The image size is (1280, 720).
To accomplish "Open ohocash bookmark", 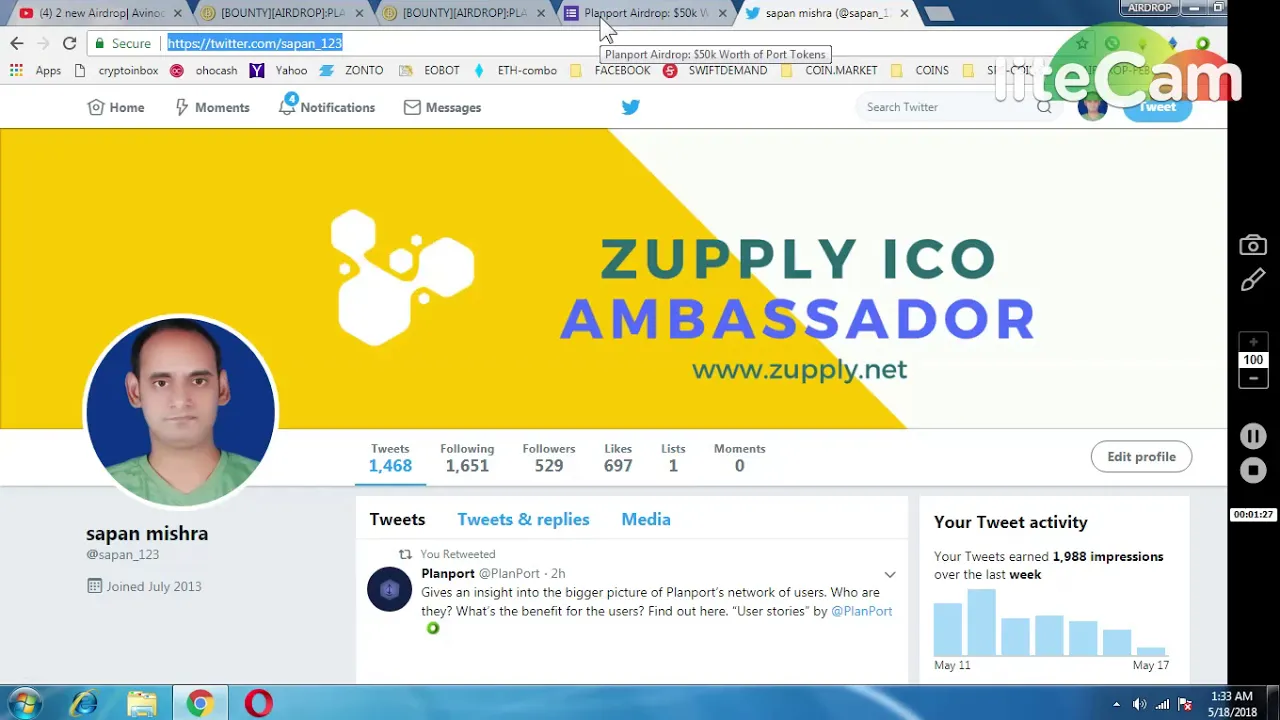I will tap(204, 70).
